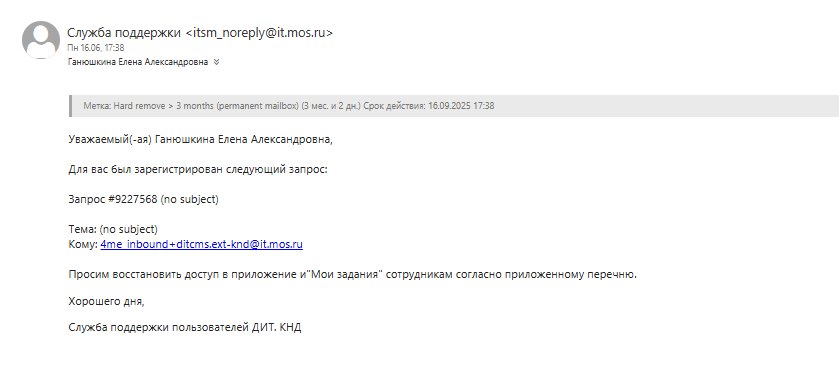Click the Хорошего дня closing line

point(106,301)
